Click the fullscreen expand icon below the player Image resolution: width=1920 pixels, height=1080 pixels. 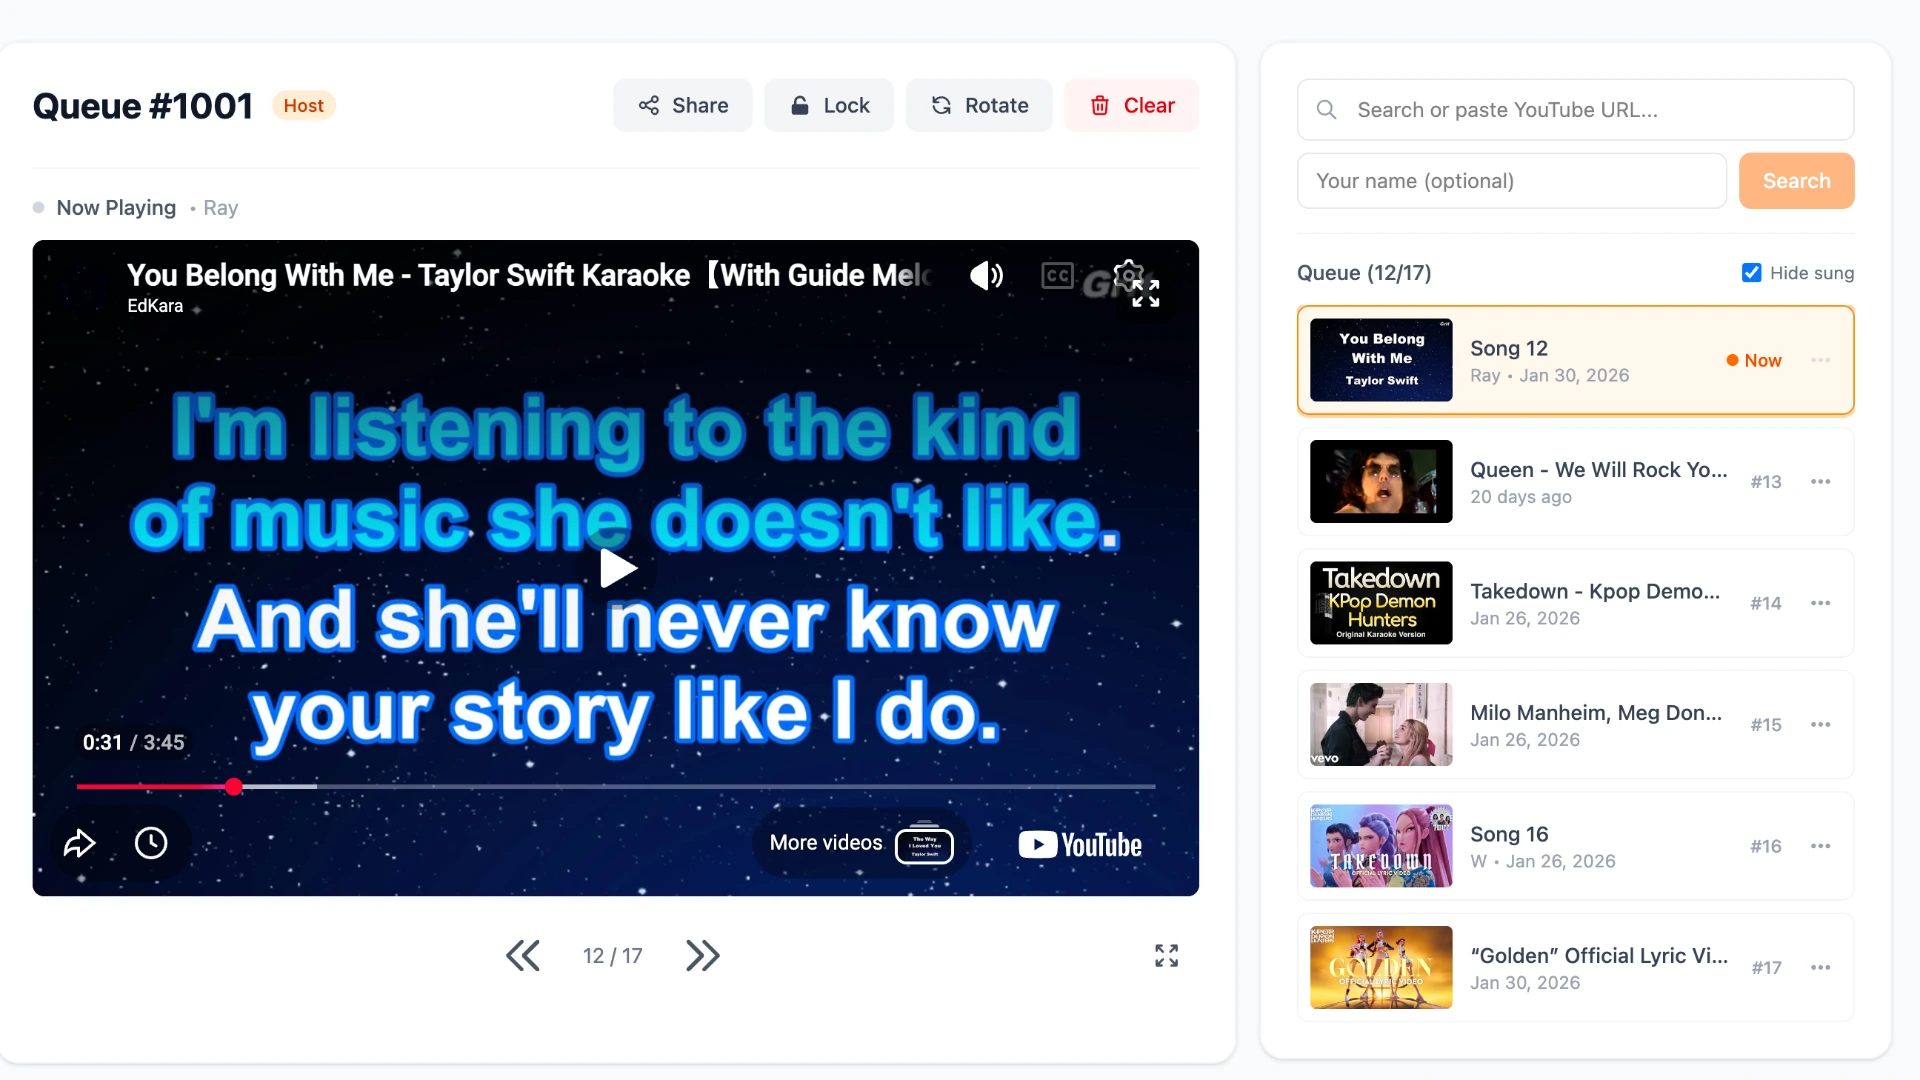1166,955
